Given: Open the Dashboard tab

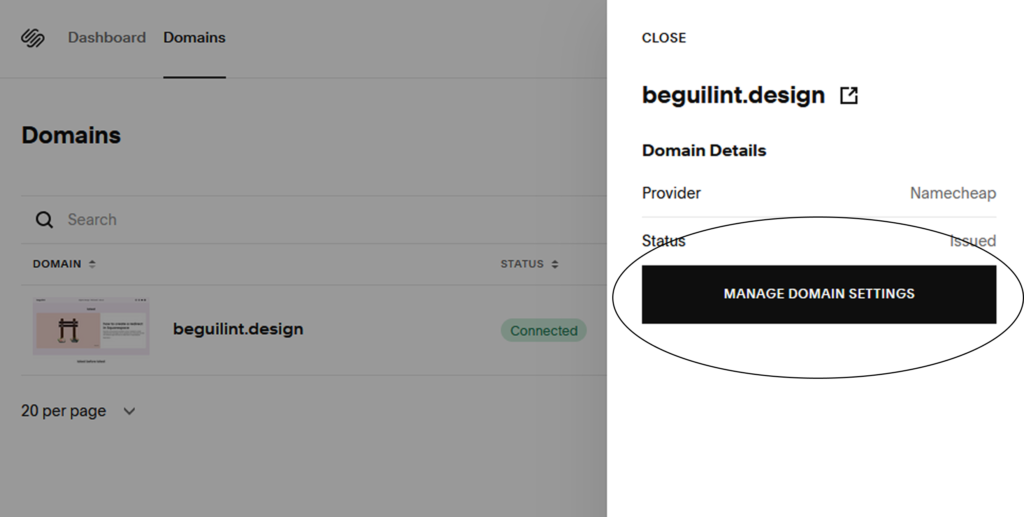Looking at the screenshot, I should click(107, 38).
